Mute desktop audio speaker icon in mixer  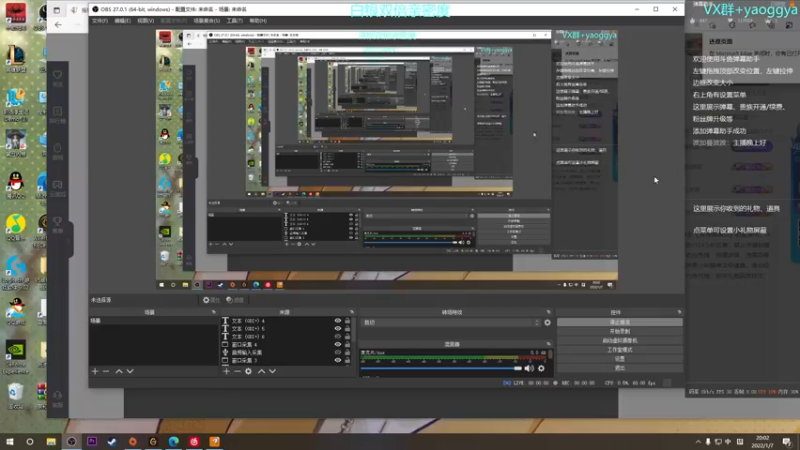(x=529, y=368)
